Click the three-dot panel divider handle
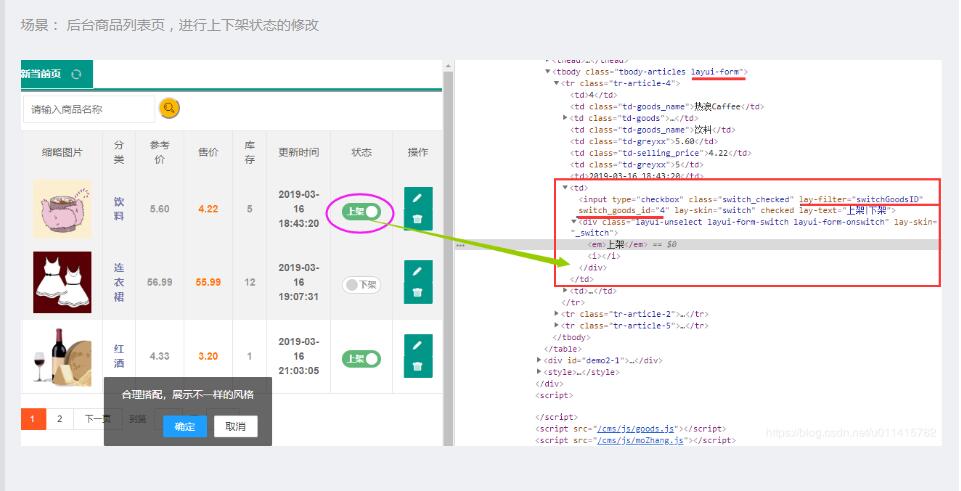Viewport: 961px width, 491px height. [x=460, y=245]
